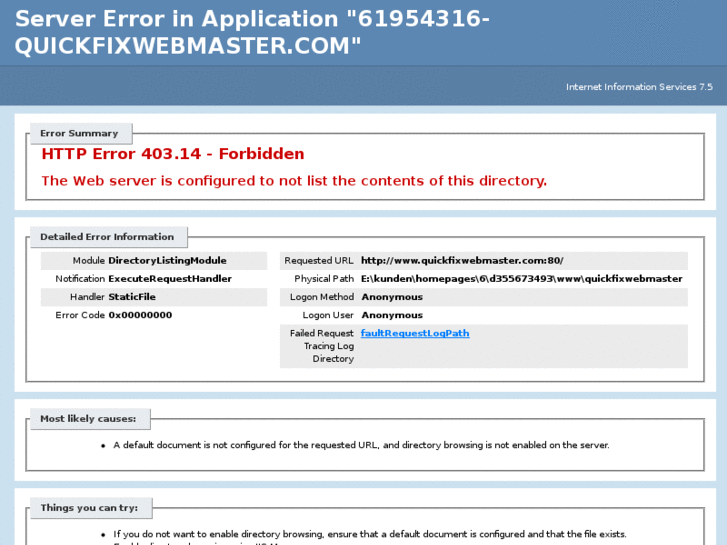Click the error code 0x00000000

140,315
